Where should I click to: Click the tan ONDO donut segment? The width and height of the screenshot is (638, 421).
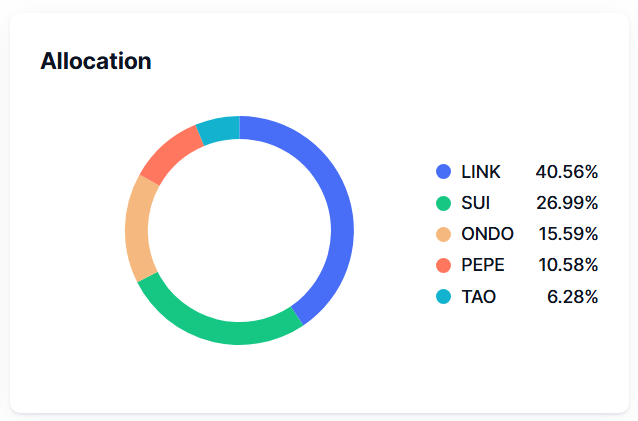coord(137,230)
